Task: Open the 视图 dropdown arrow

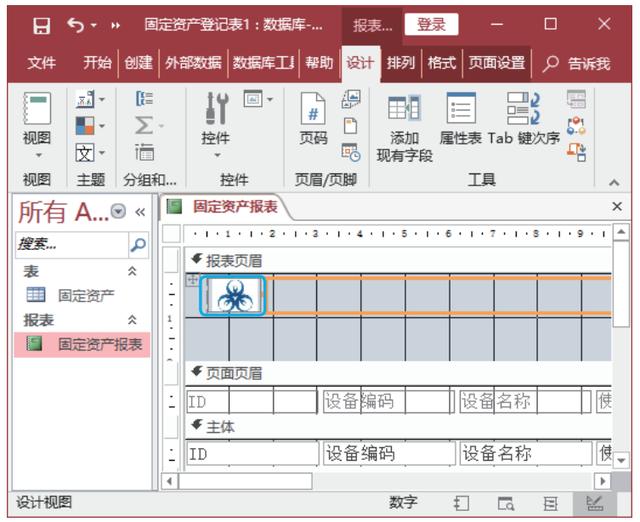Action: click(x=38, y=155)
